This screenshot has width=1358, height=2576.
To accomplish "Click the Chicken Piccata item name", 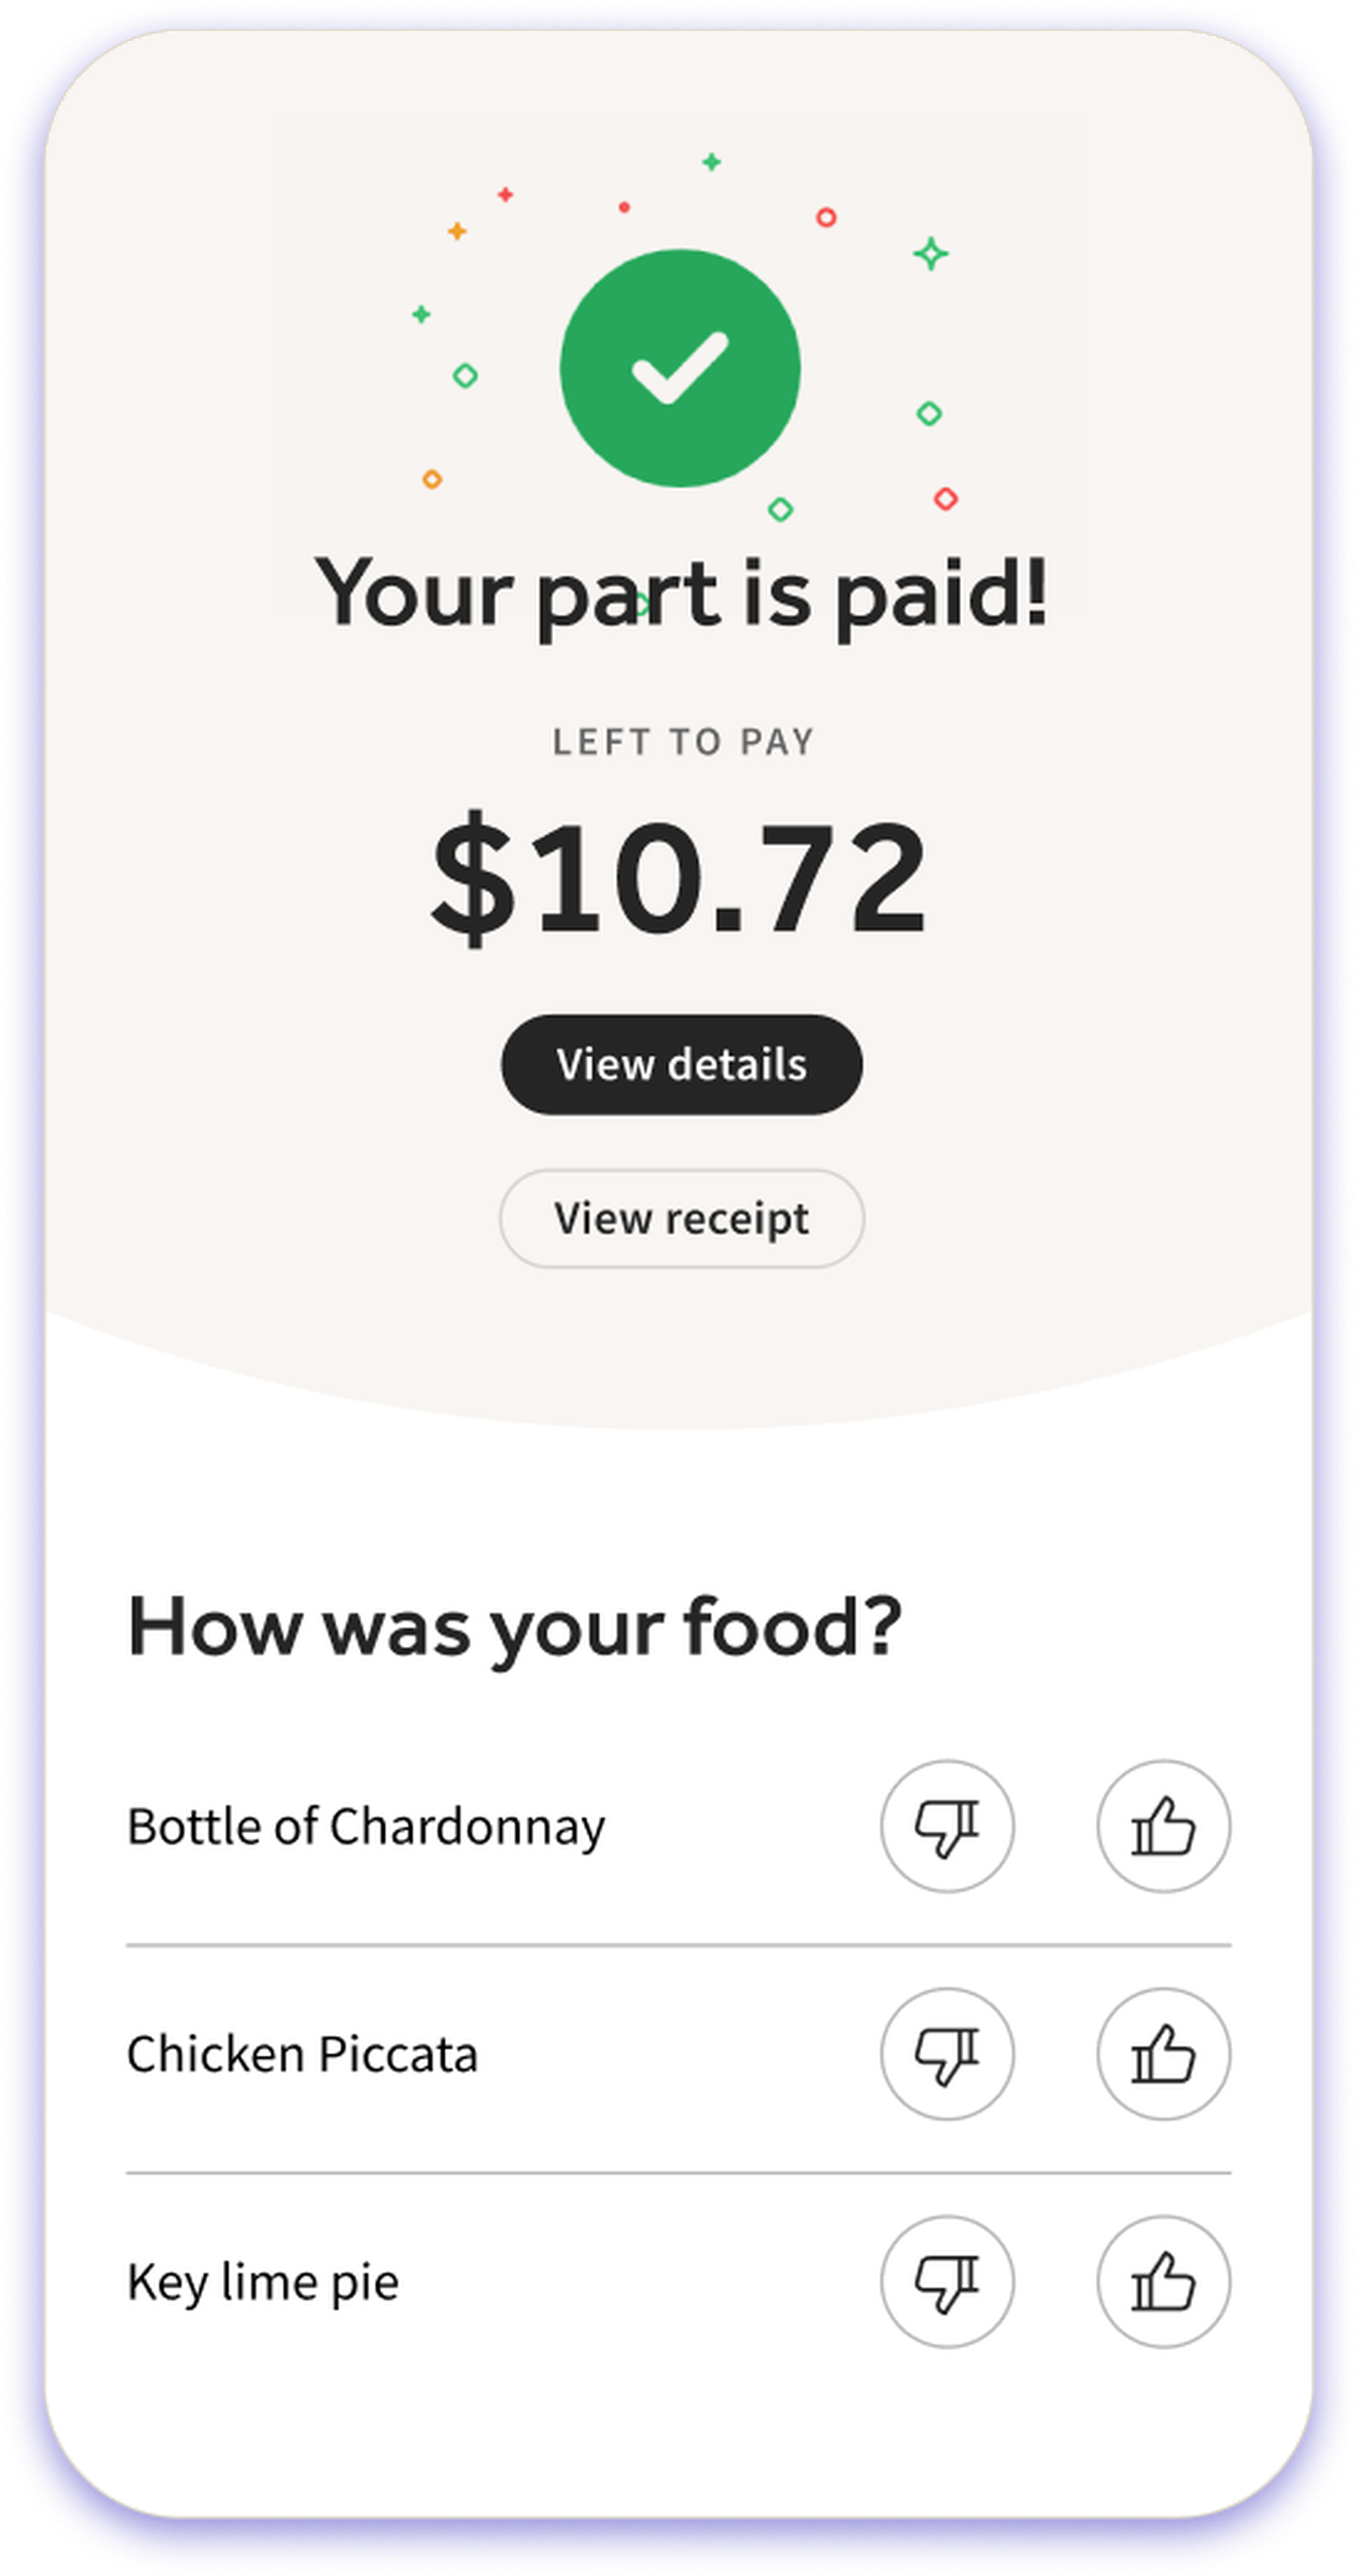I will tap(302, 2054).
